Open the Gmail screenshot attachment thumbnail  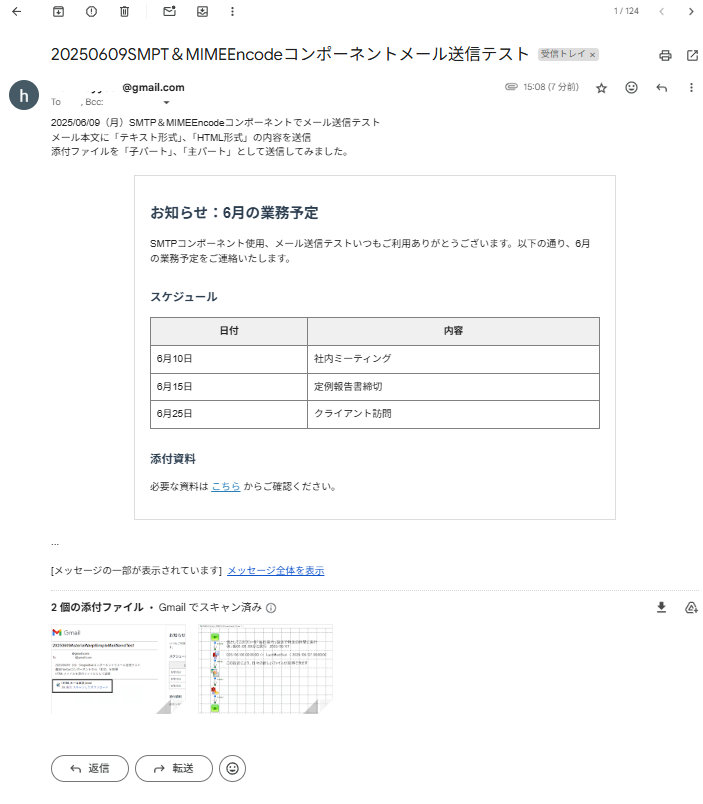pyautogui.click(x=118, y=669)
